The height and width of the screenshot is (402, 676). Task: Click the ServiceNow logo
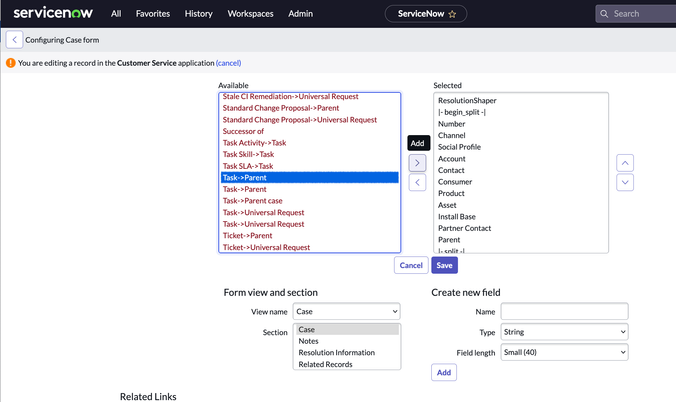click(x=53, y=13)
